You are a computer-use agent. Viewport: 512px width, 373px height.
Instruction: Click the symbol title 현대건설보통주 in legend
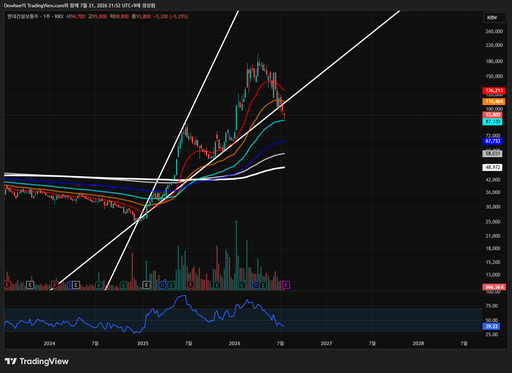(x=23, y=16)
